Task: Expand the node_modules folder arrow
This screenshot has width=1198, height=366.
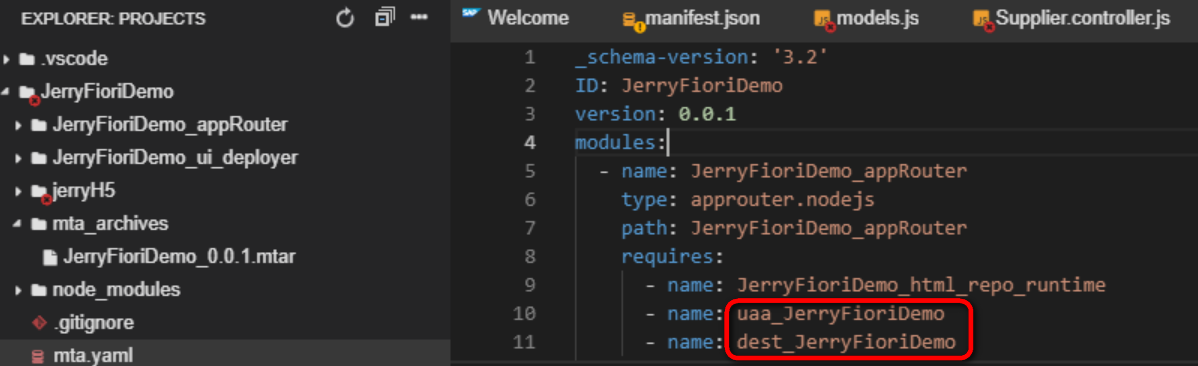Action: pos(18,290)
